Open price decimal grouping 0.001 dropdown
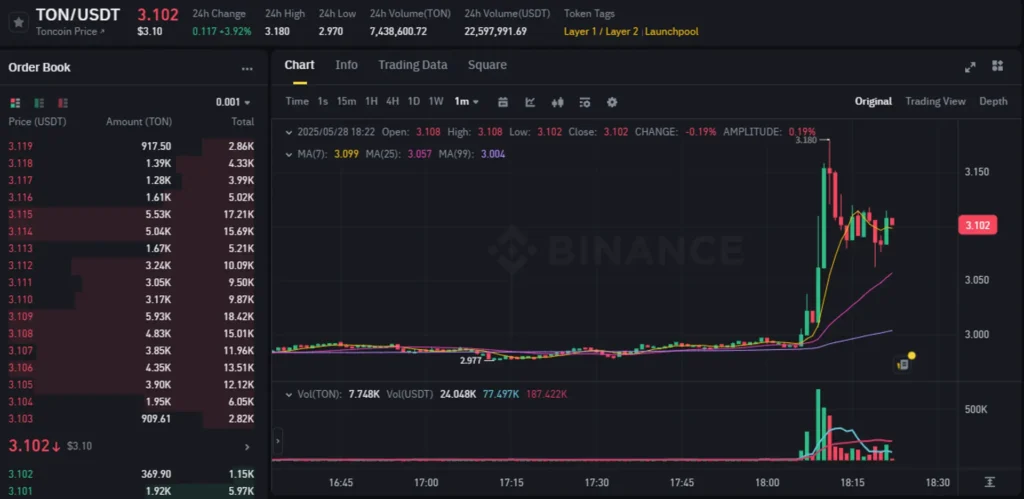 click(233, 103)
